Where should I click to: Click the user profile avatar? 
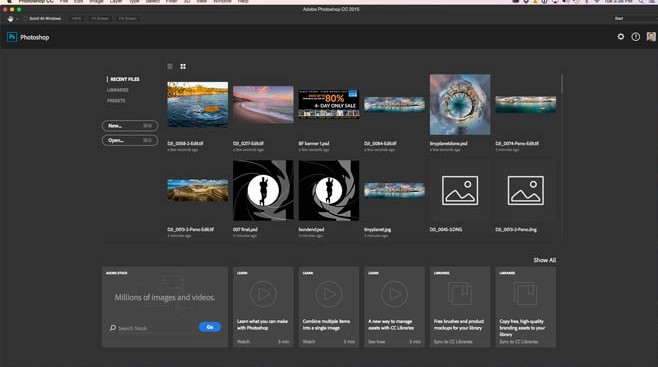coord(651,36)
